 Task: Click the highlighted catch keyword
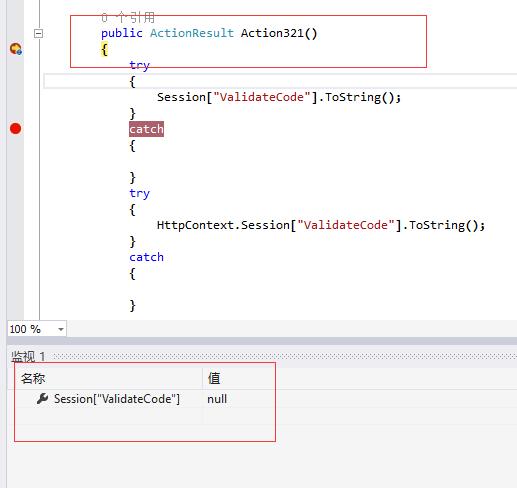[x=146, y=129]
